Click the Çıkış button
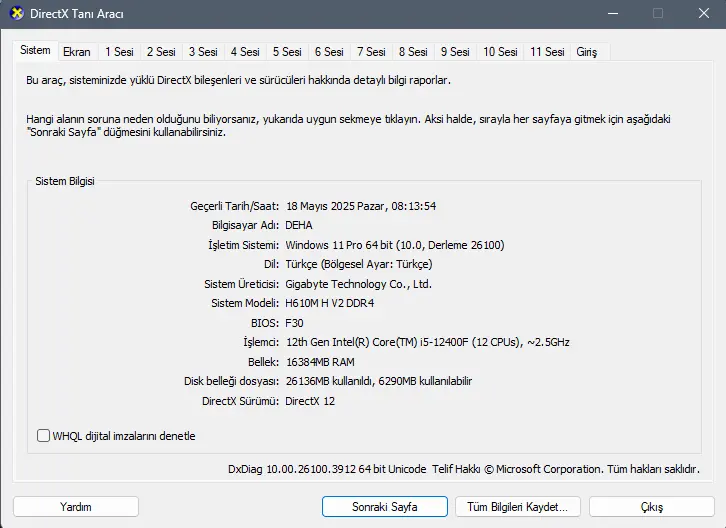726x528 pixels. pos(652,507)
